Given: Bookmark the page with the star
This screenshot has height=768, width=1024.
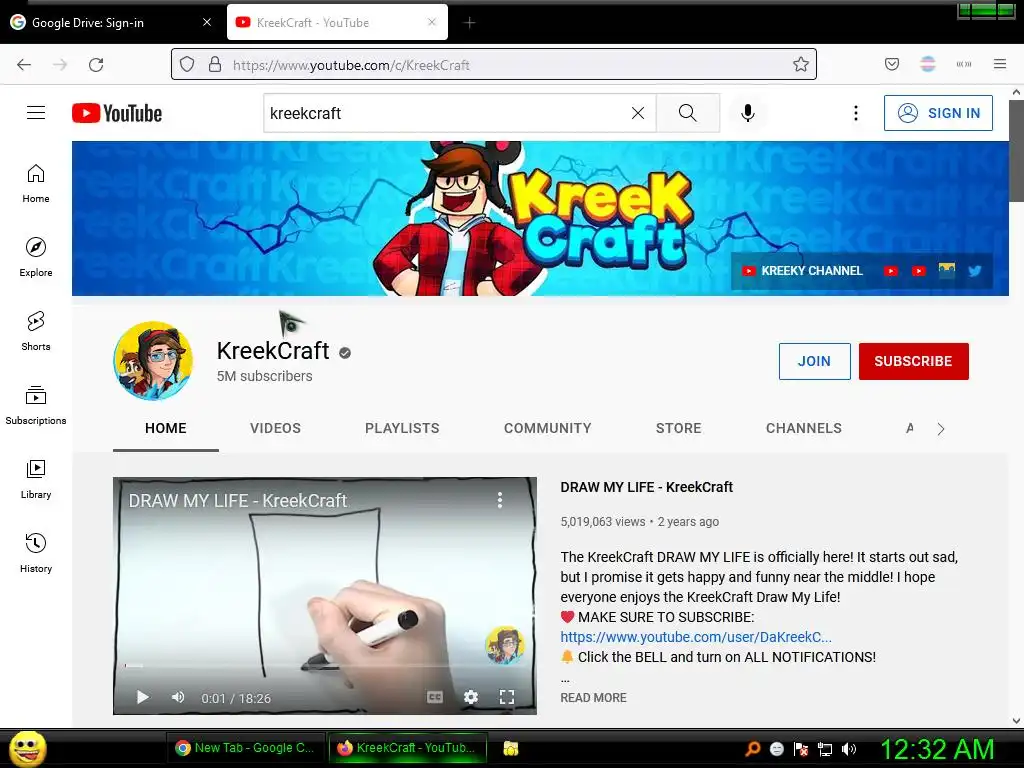Looking at the screenshot, I should click(x=801, y=65).
